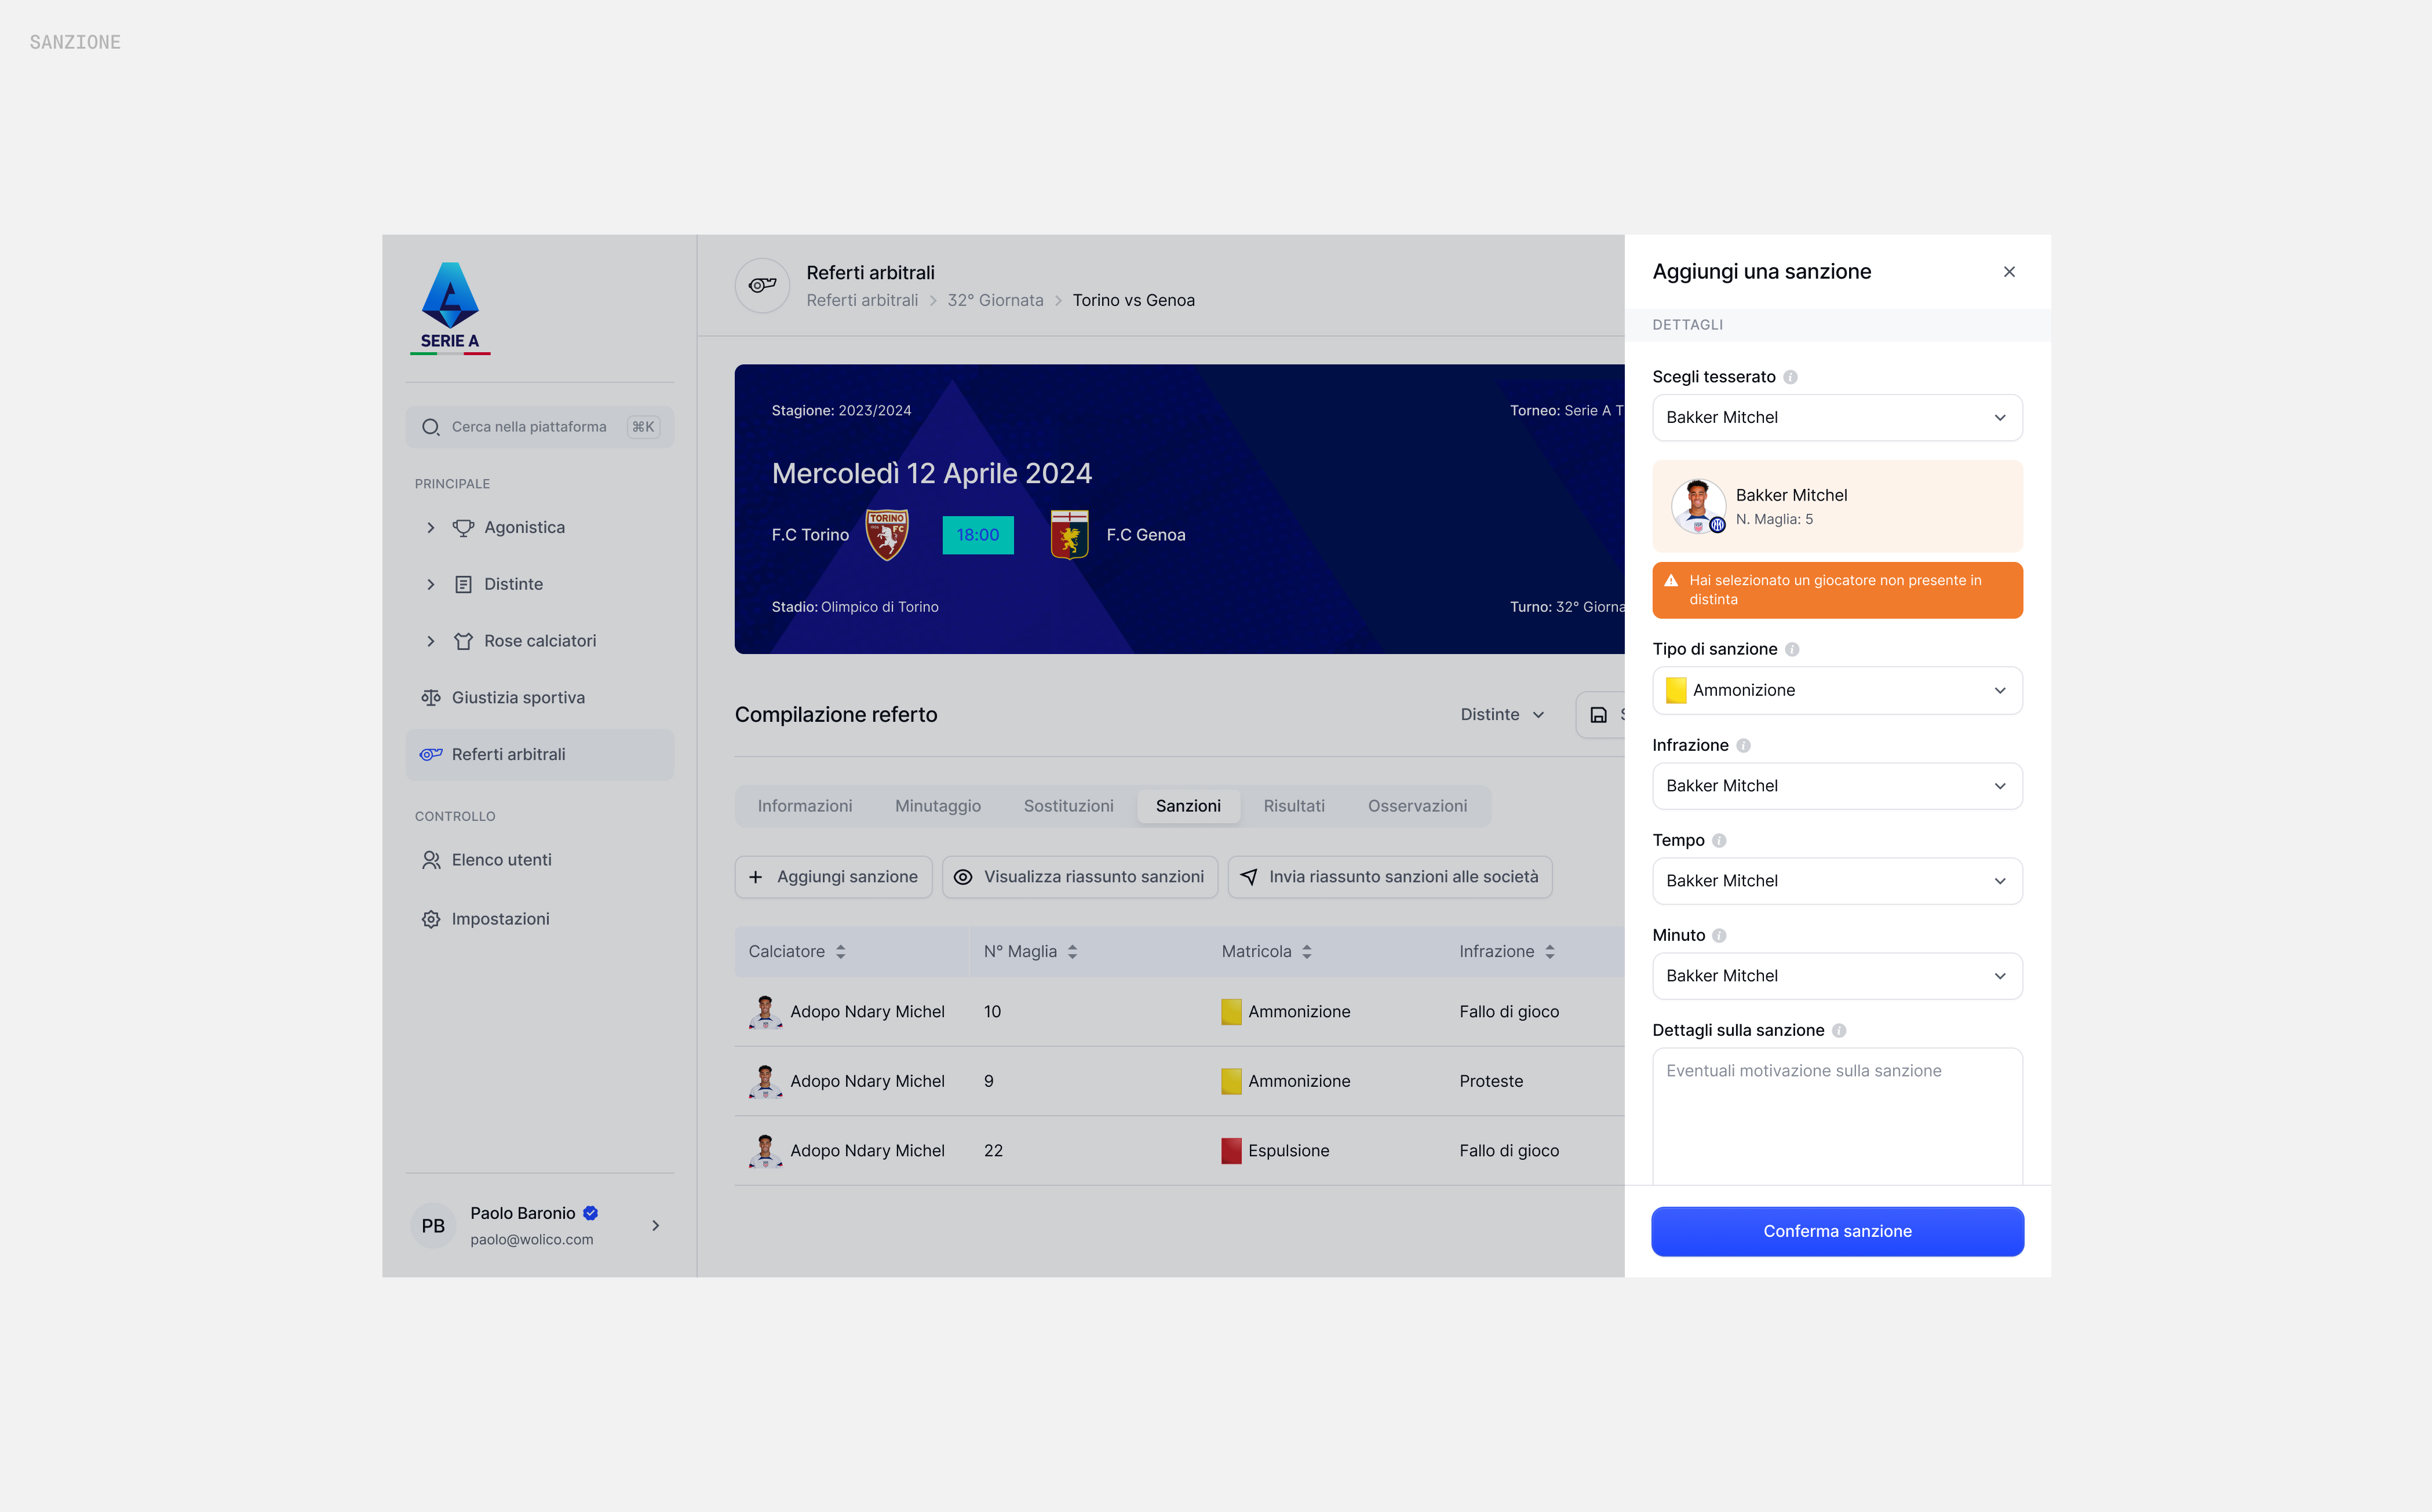
Task: Click the Serie A logo
Action: (x=450, y=308)
